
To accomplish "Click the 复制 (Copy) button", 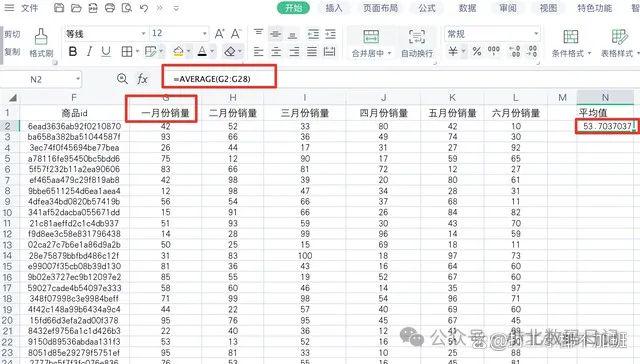I will click(12, 52).
